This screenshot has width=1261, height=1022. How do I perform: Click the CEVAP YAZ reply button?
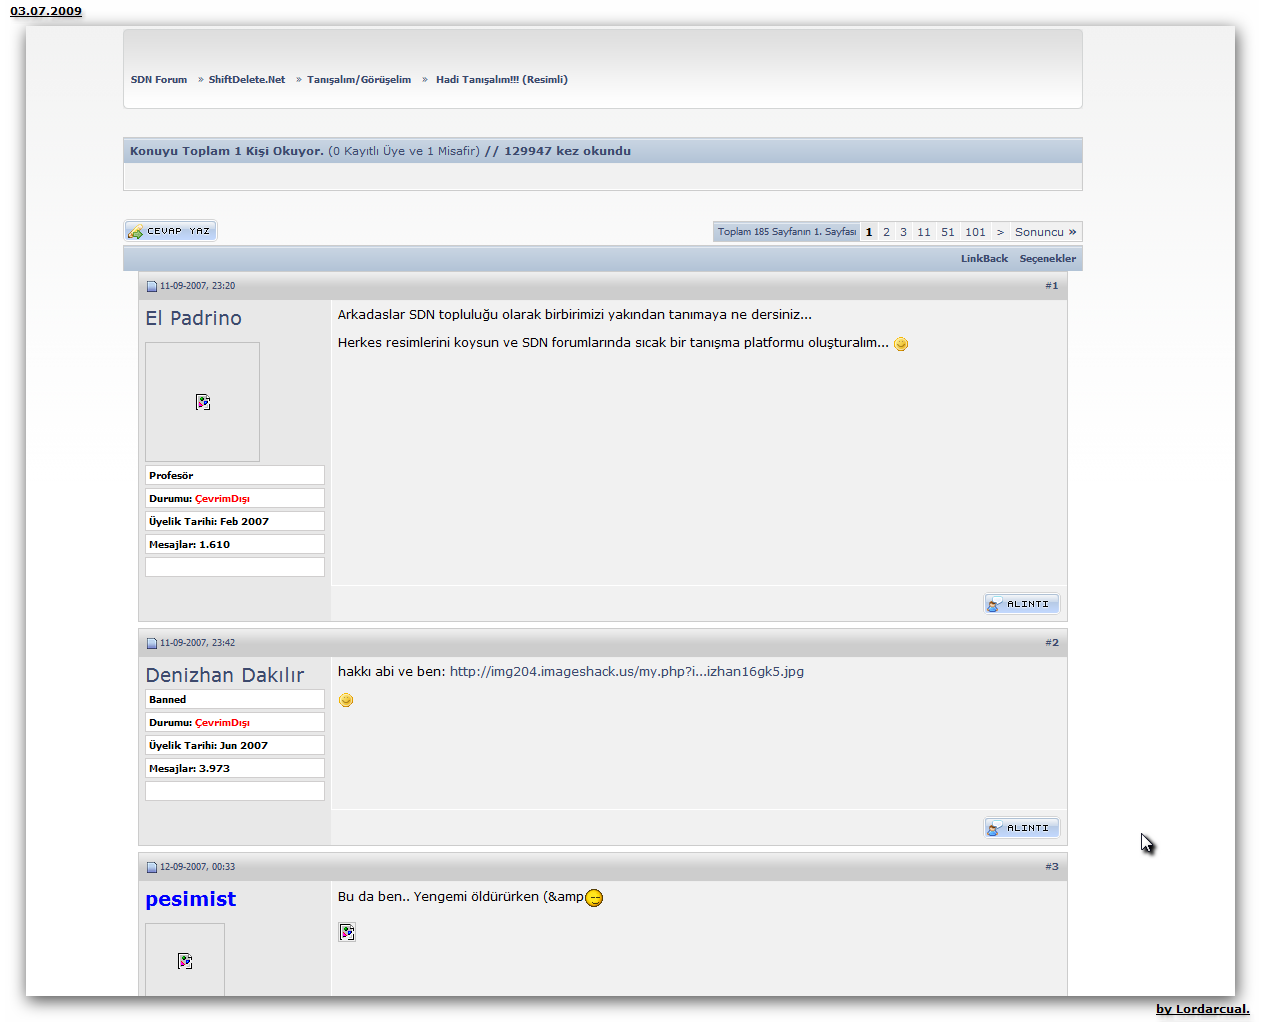(170, 231)
